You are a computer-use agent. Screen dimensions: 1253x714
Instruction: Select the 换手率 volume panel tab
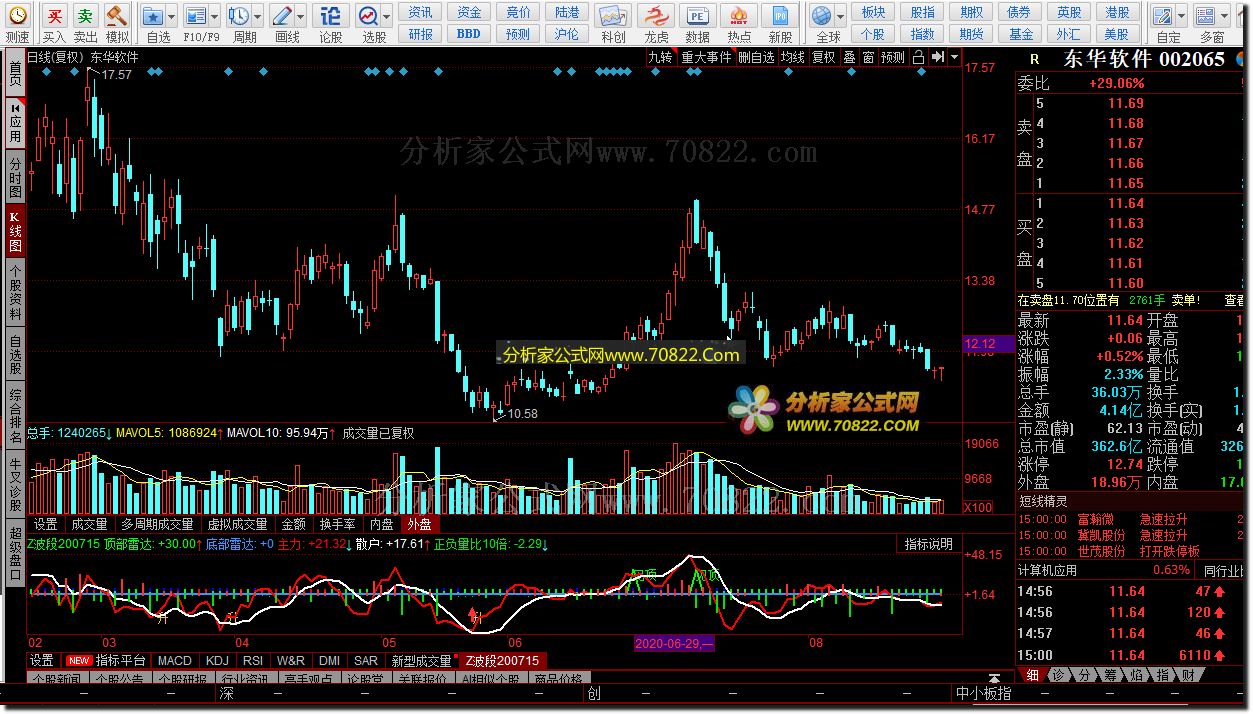click(337, 524)
